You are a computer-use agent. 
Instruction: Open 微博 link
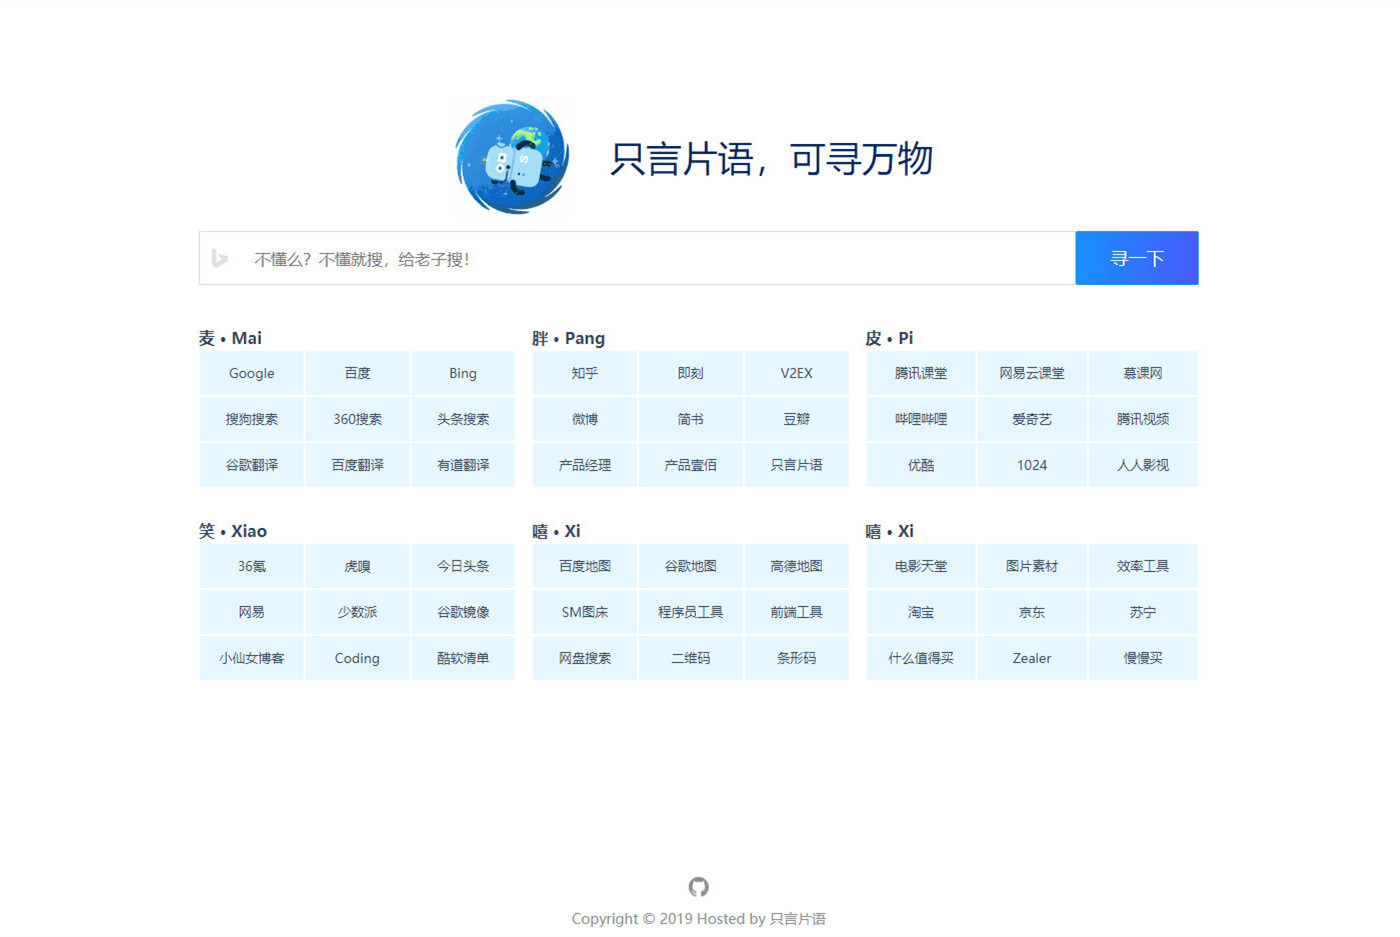[x=585, y=419]
